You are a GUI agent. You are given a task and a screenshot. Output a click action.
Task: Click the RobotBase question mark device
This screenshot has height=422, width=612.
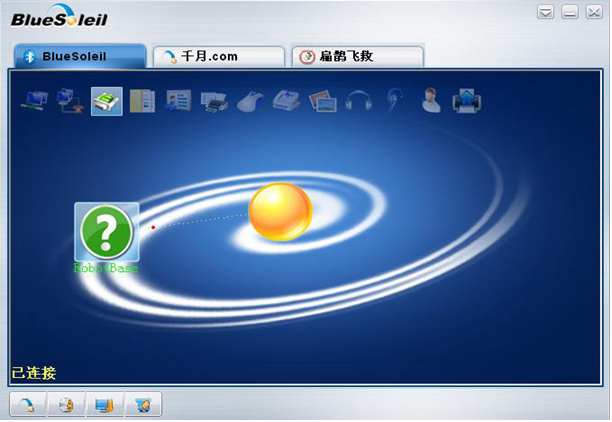(106, 232)
